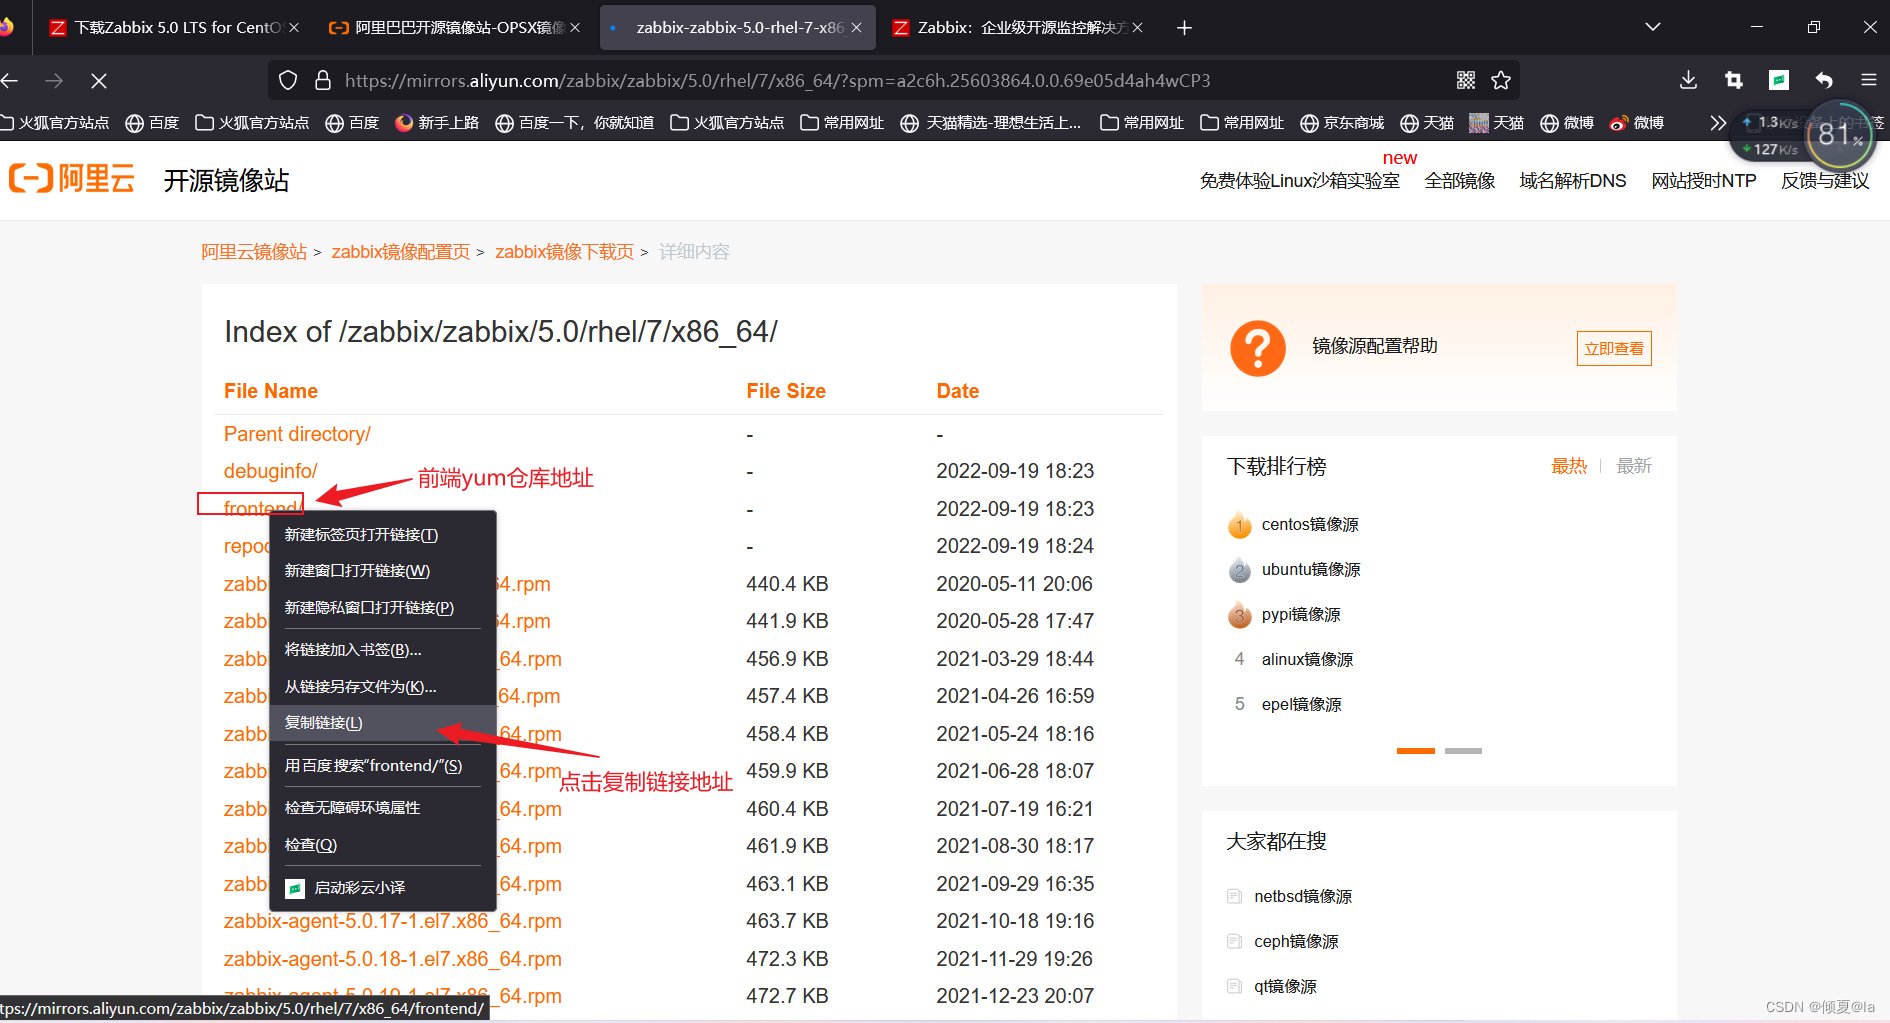The width and height of the screenshot is (1890, 1023).
Task: Open the debuginfo/ directory link
Action: pyautogui.click(x=271, y=471)
